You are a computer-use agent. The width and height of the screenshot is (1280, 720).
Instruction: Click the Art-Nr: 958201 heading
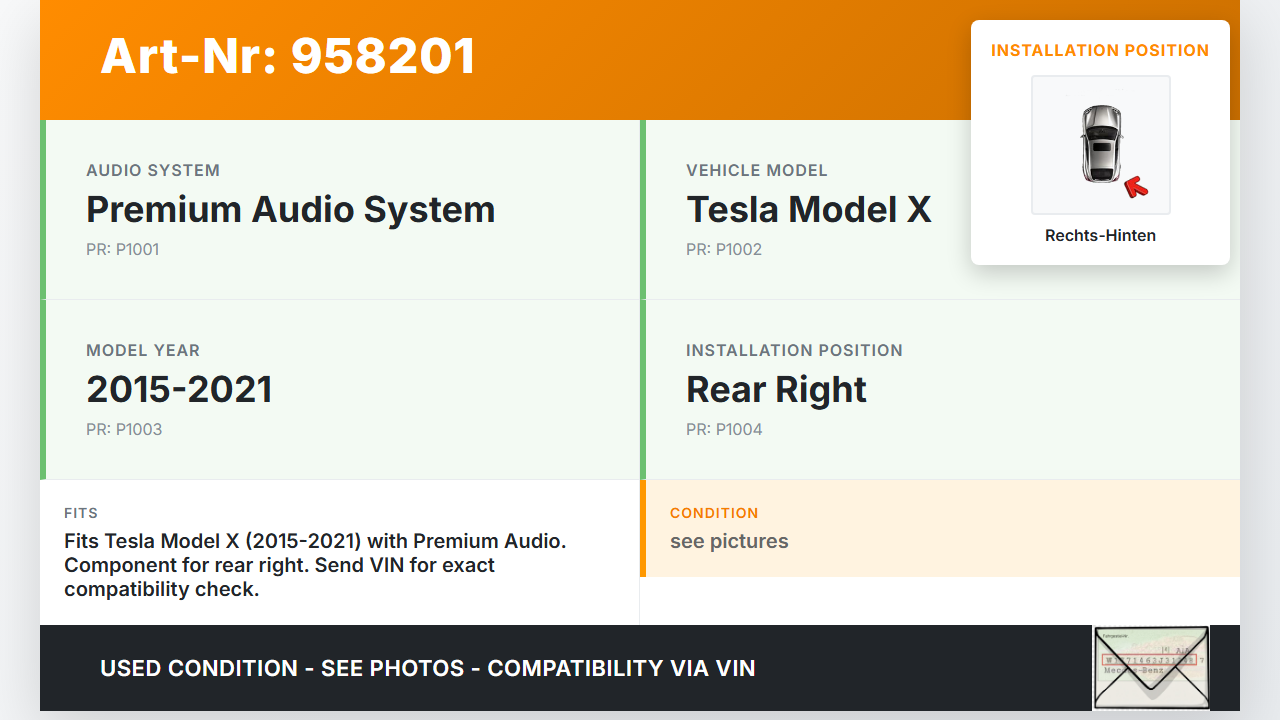coord(287,56)
